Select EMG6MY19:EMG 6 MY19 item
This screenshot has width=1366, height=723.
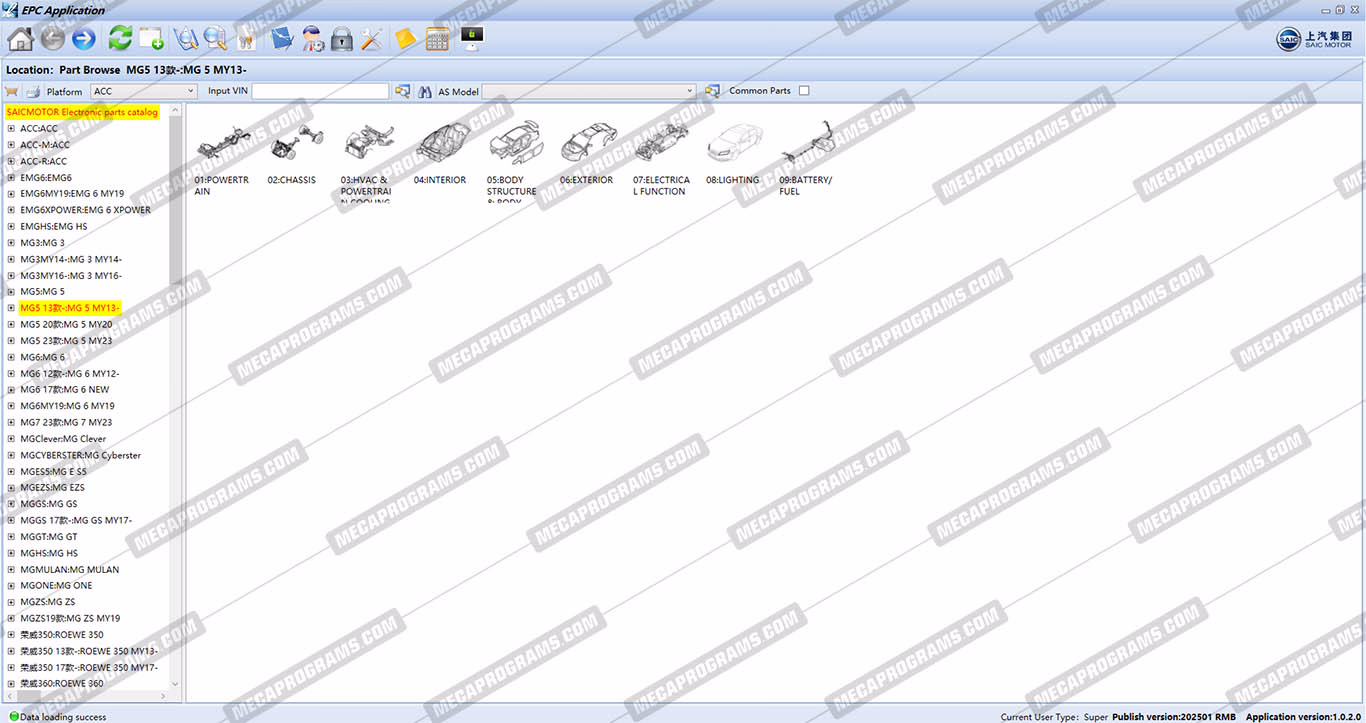(72, 194)
